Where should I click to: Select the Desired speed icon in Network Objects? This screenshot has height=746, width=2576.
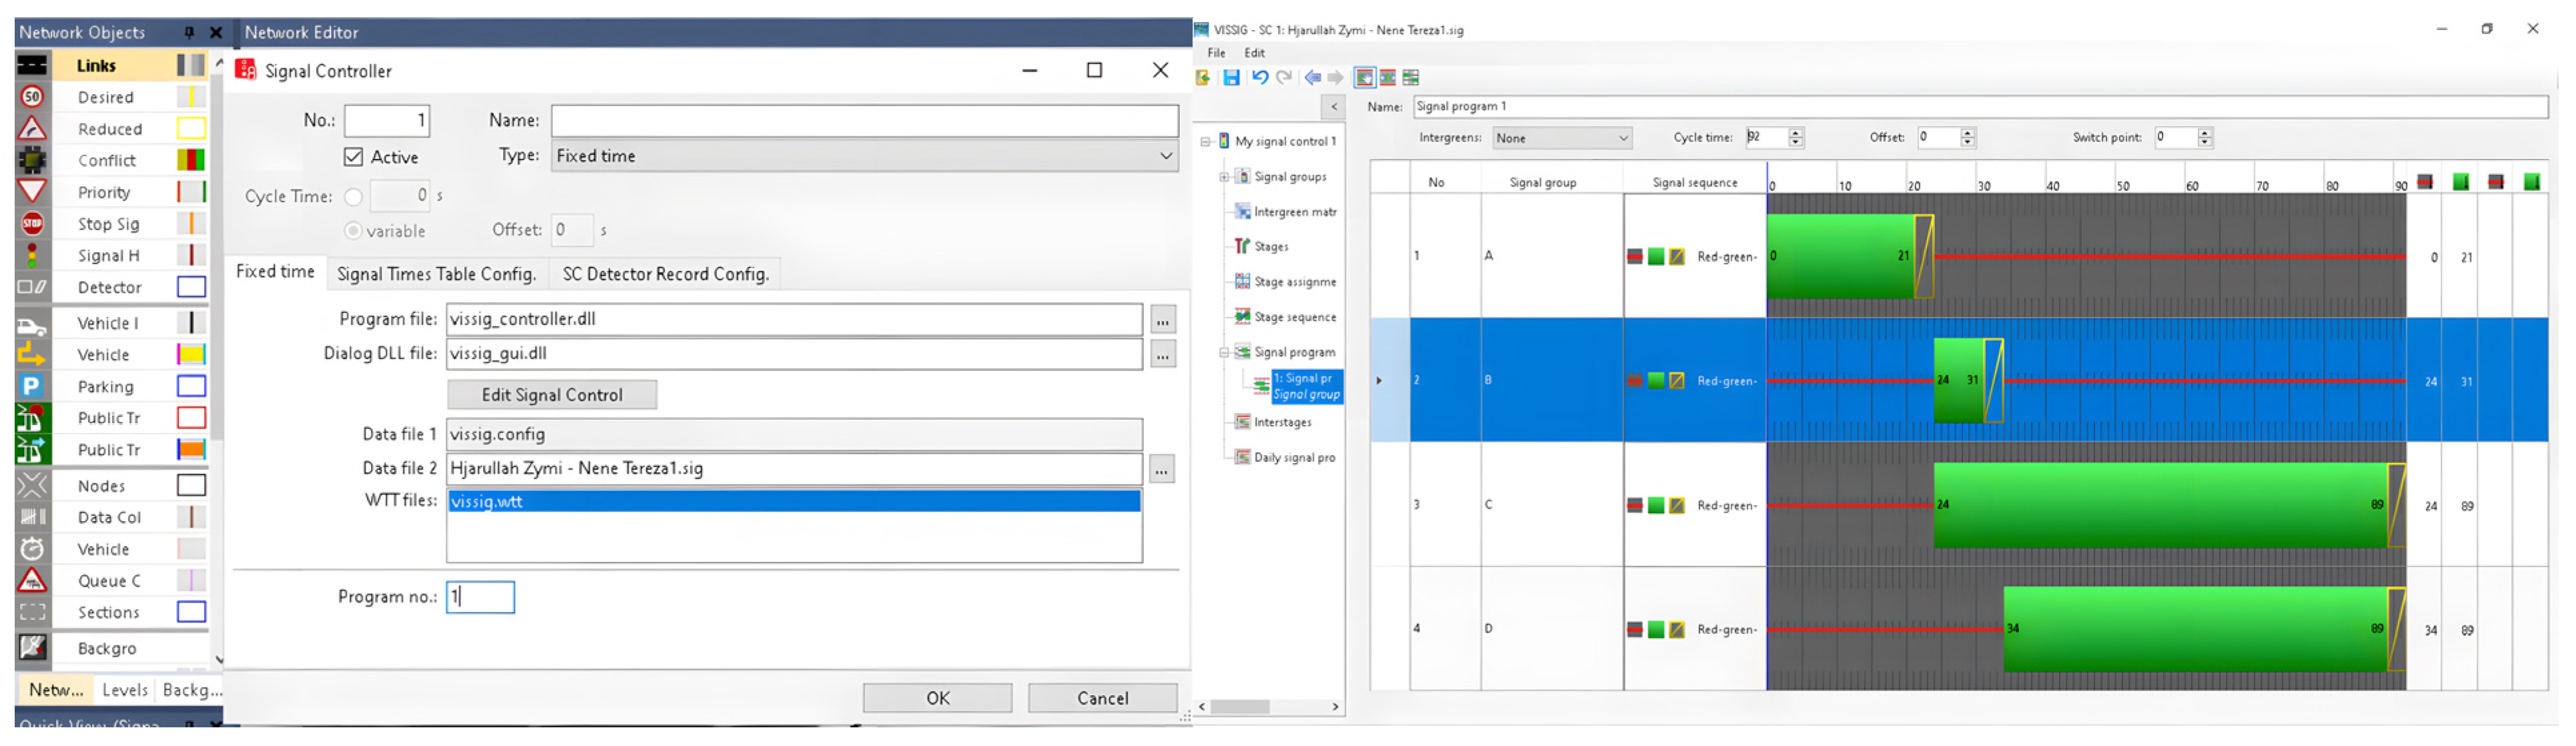coord(32,97)
